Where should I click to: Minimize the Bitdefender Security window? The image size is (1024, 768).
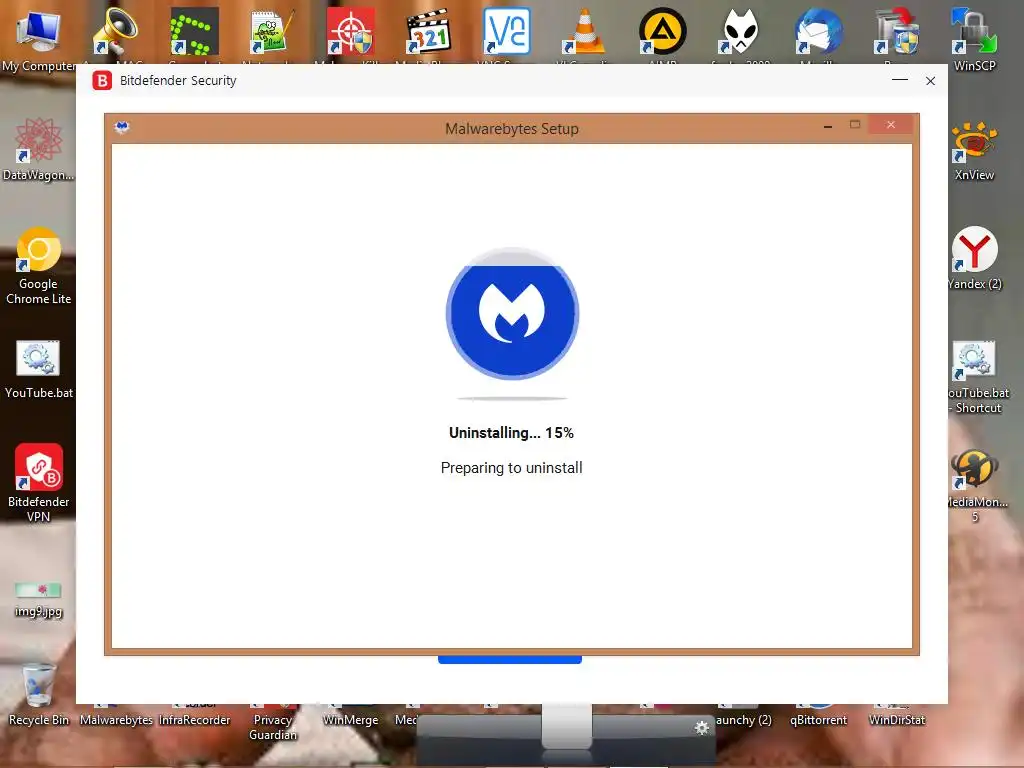coord(900,80)
